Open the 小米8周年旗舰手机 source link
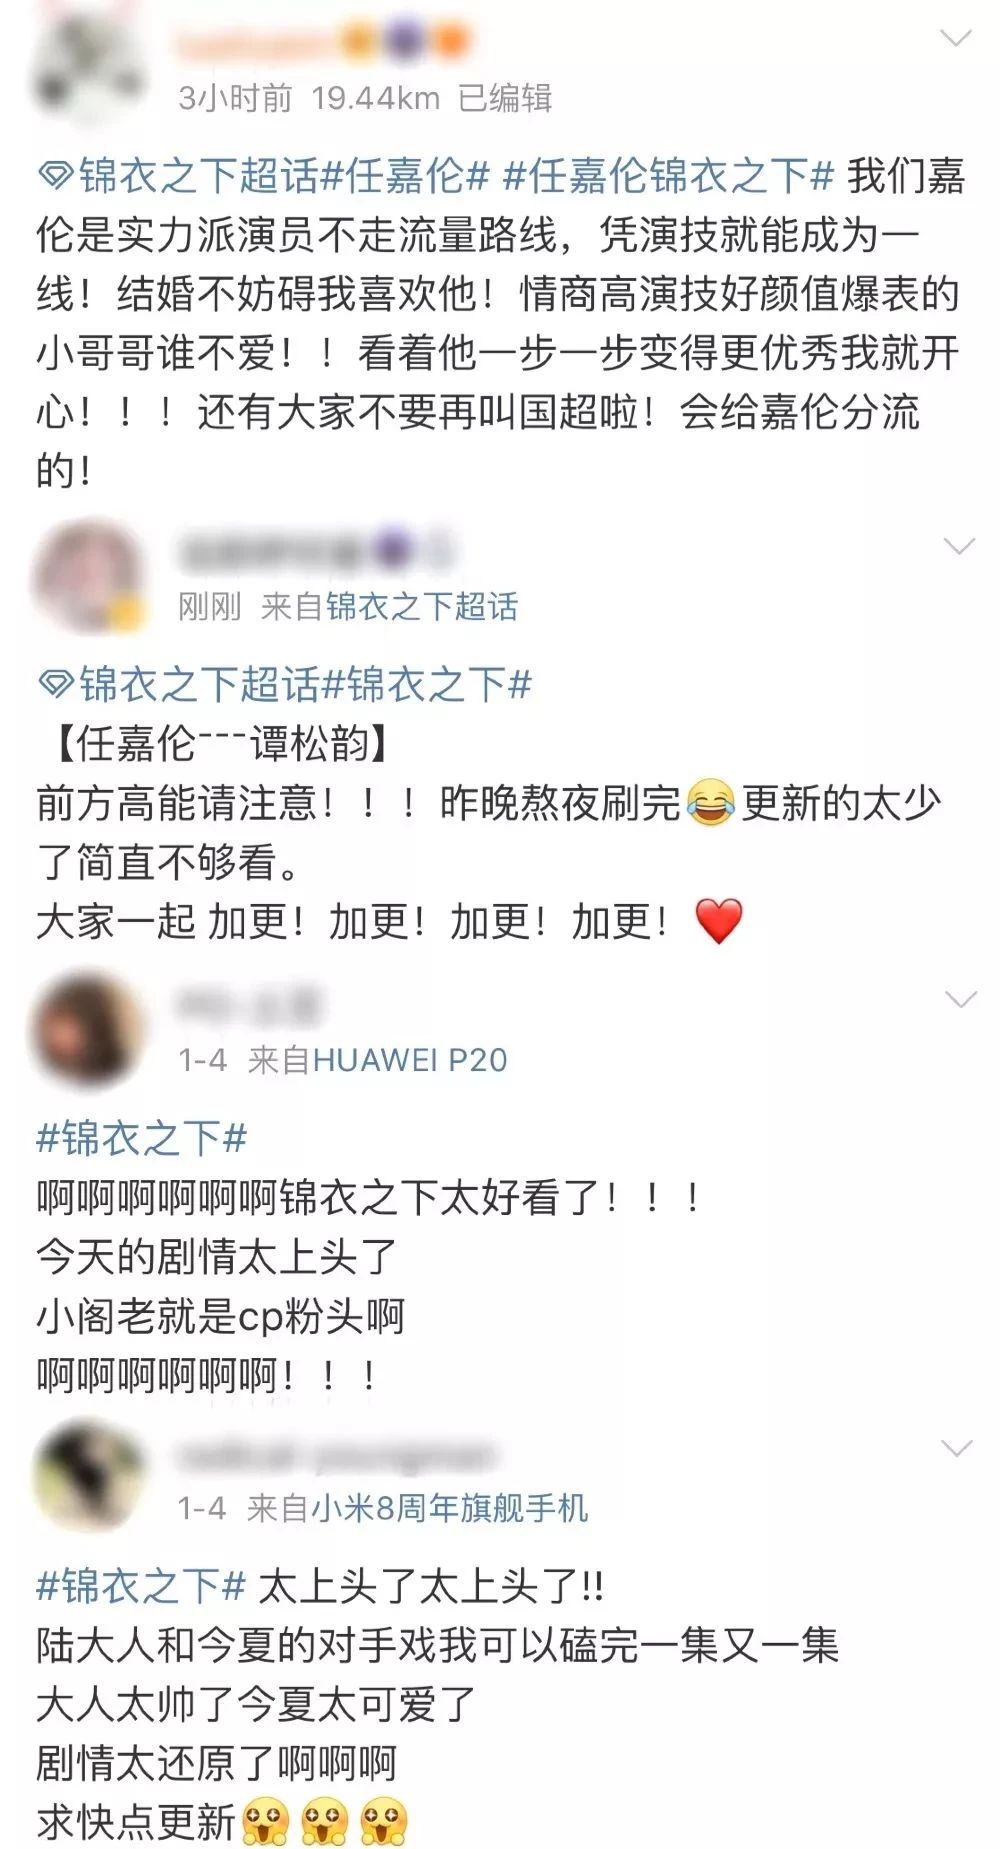 pos(449,1507)
